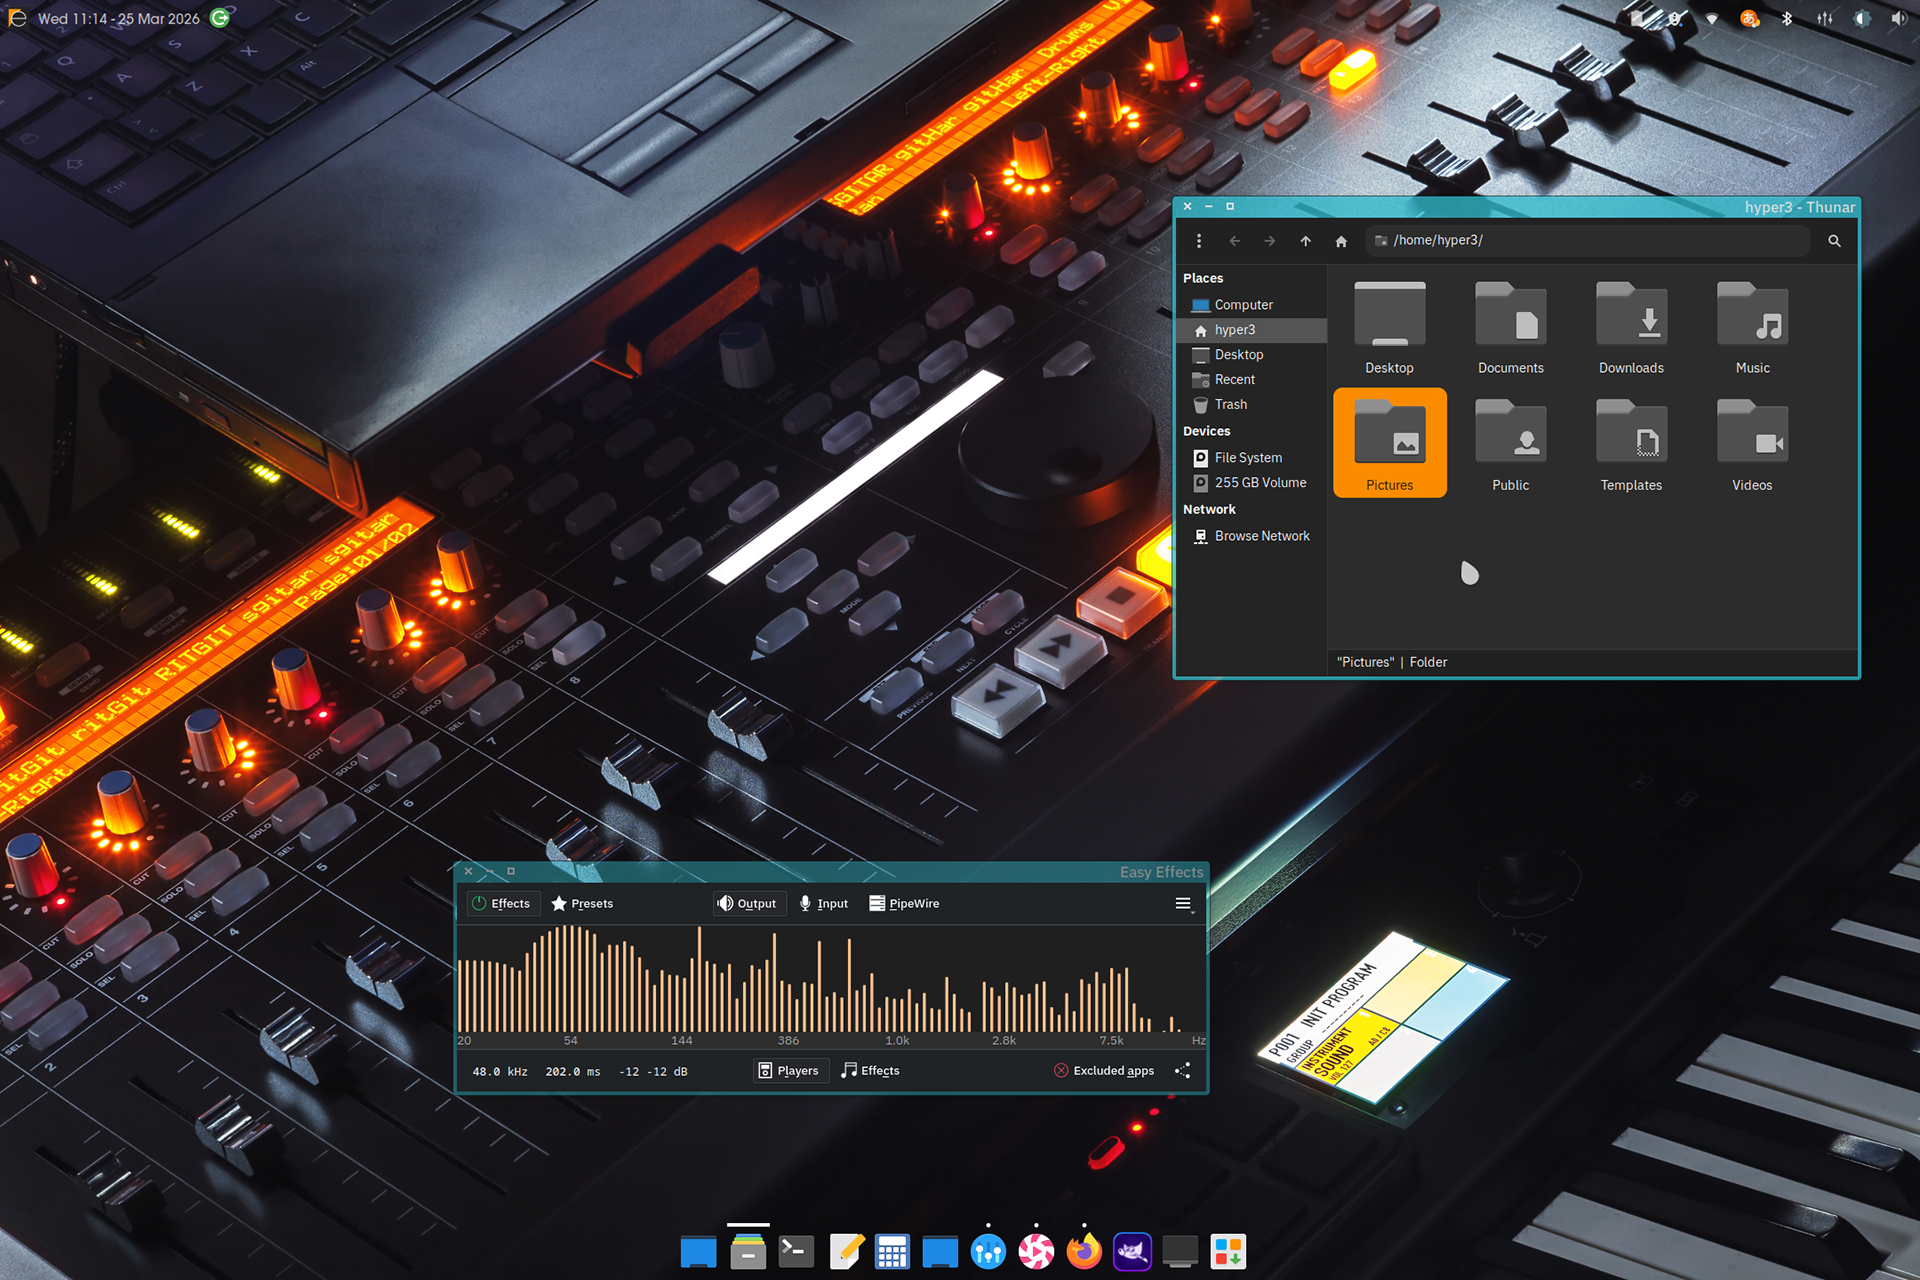The width and height of the screenshot is (1920, 1280).
Task: Open Thunar's three-dot menu
Action: pos(1198,240)
